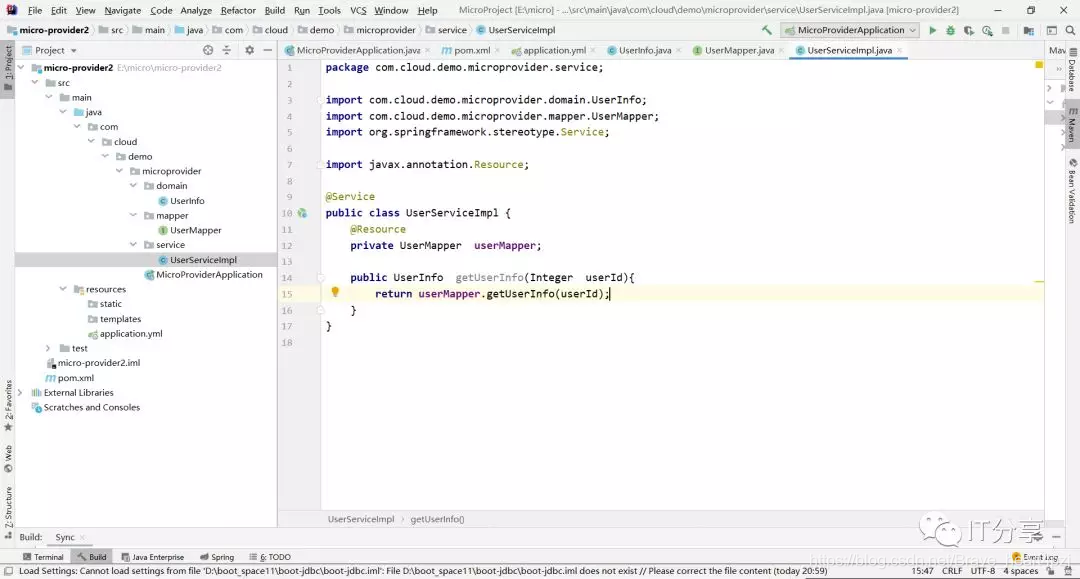This screenshot has height=579, width=1080.
Task: Run MicroProviderApplication with green play icon
Action: [x=932, y=30]
